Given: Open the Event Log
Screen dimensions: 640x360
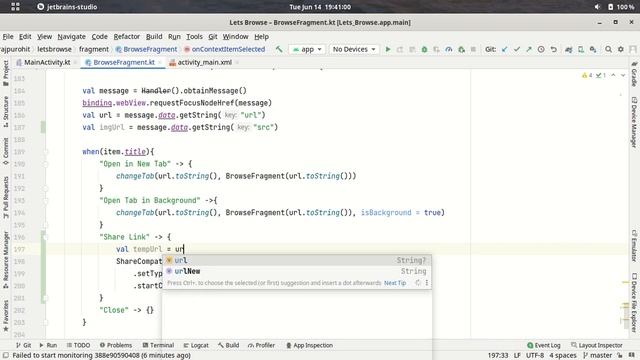Looking at the screenshot, I should (544, 345).
